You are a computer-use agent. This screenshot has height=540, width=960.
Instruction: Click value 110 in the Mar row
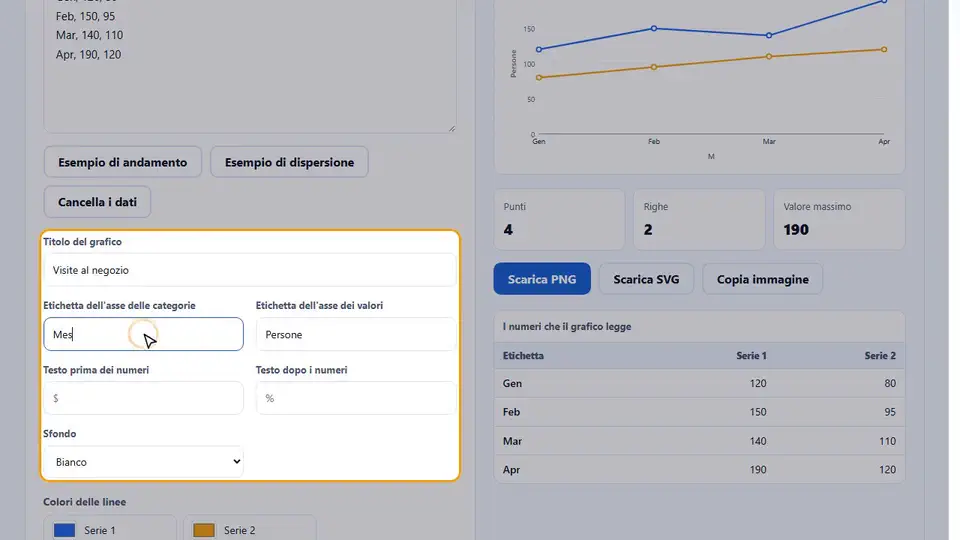[x=887, y=441]
